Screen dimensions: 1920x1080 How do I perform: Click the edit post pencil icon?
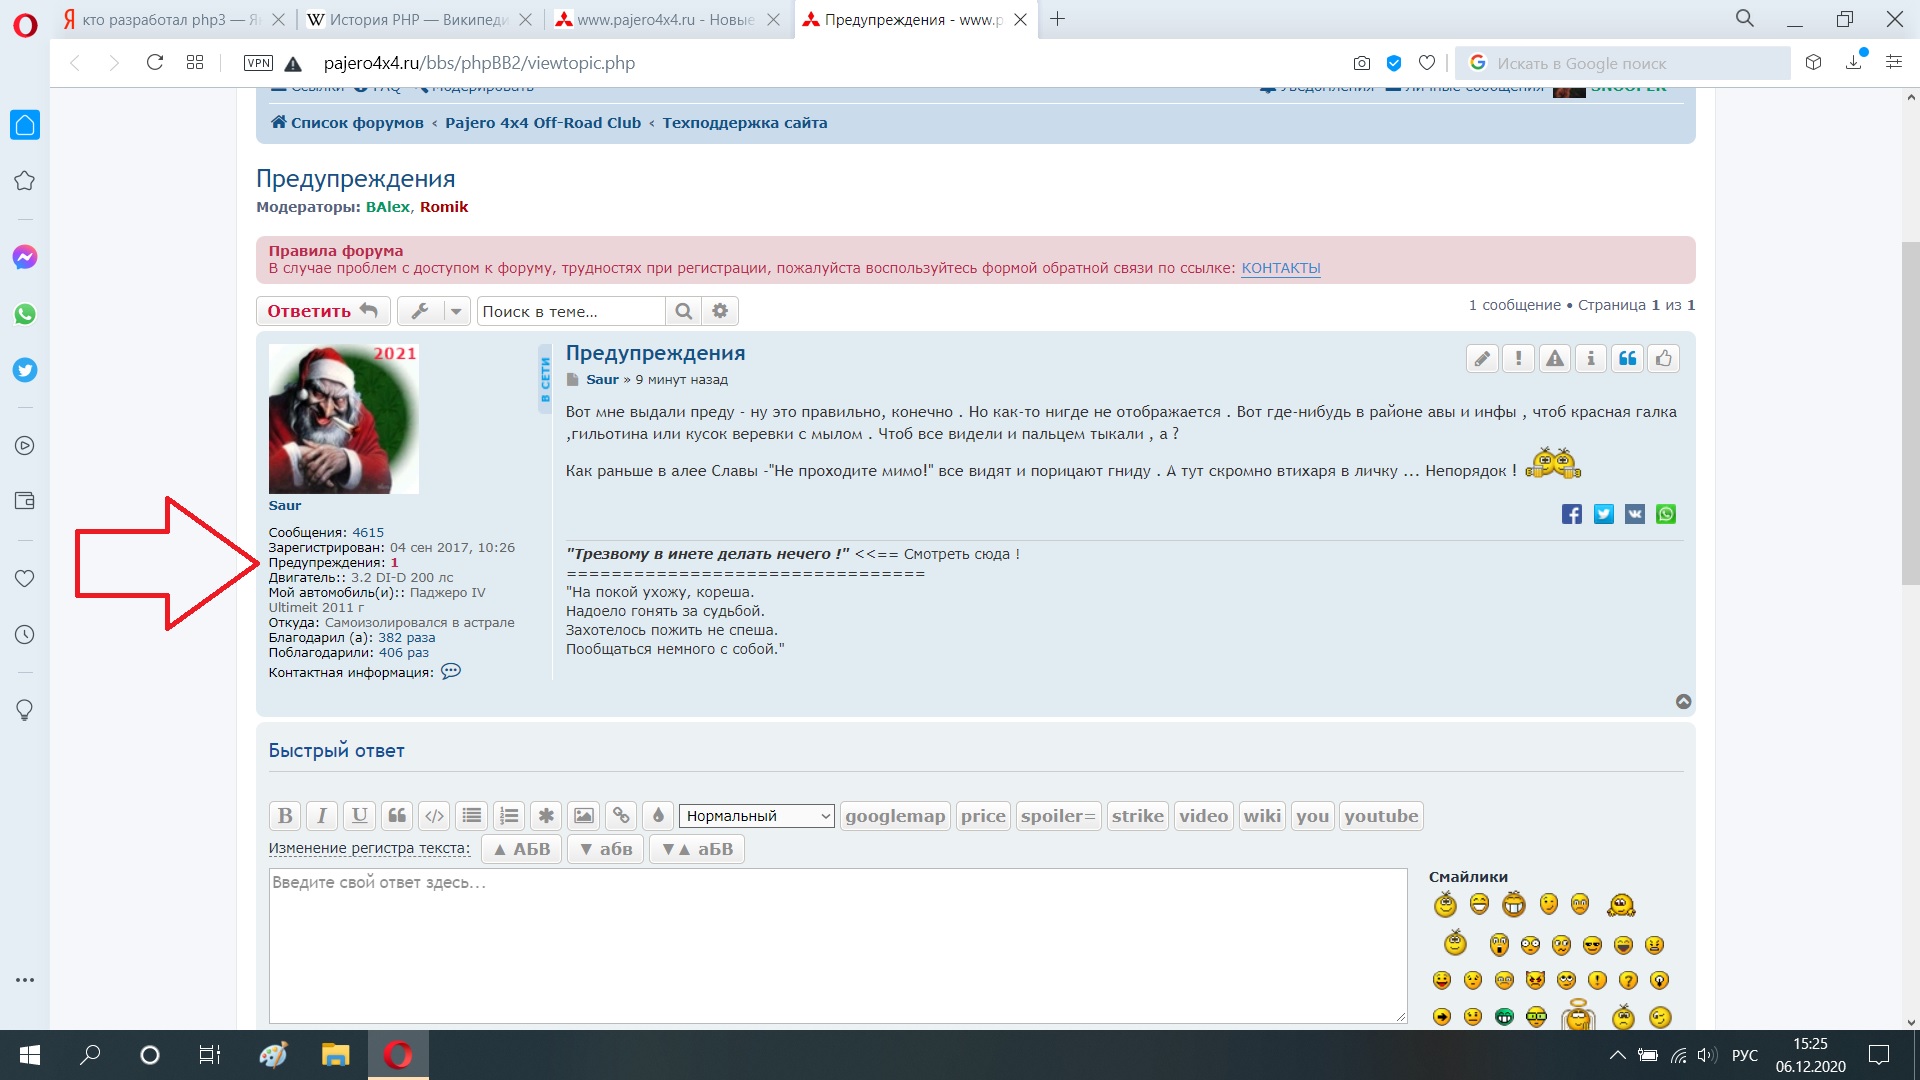click(x=1482, y=359)
